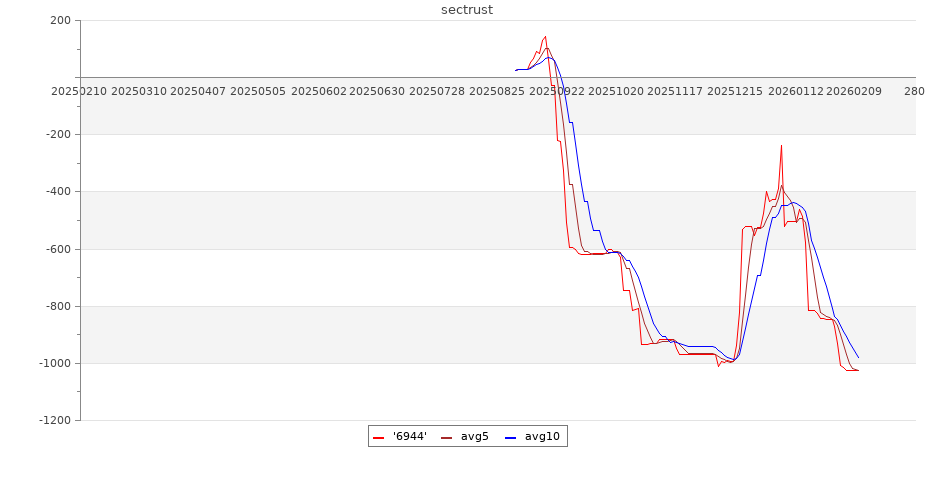Click the 20250407 date label

click(x=198, y=91)
